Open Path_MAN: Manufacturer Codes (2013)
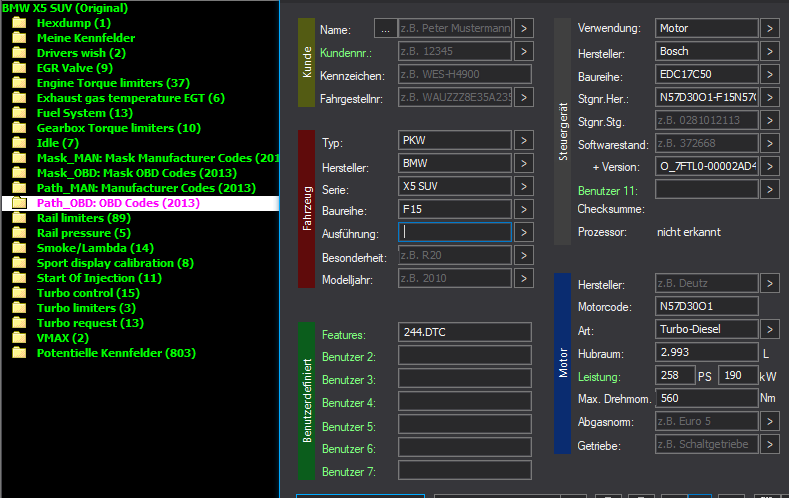 coord(146,188)
